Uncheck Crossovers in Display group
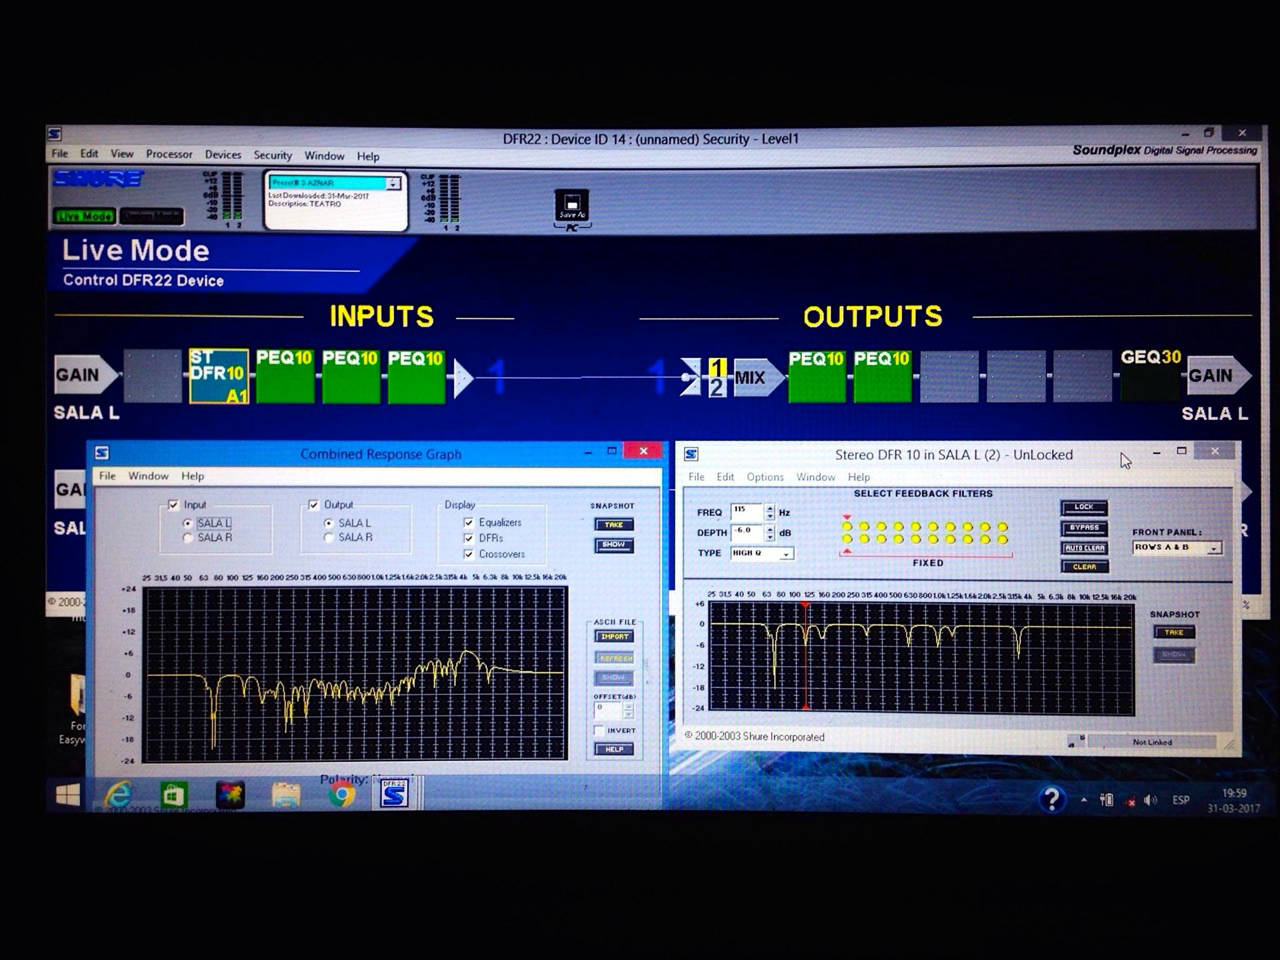This screenshot has height=960, width=1280. (x=468, y=554)
